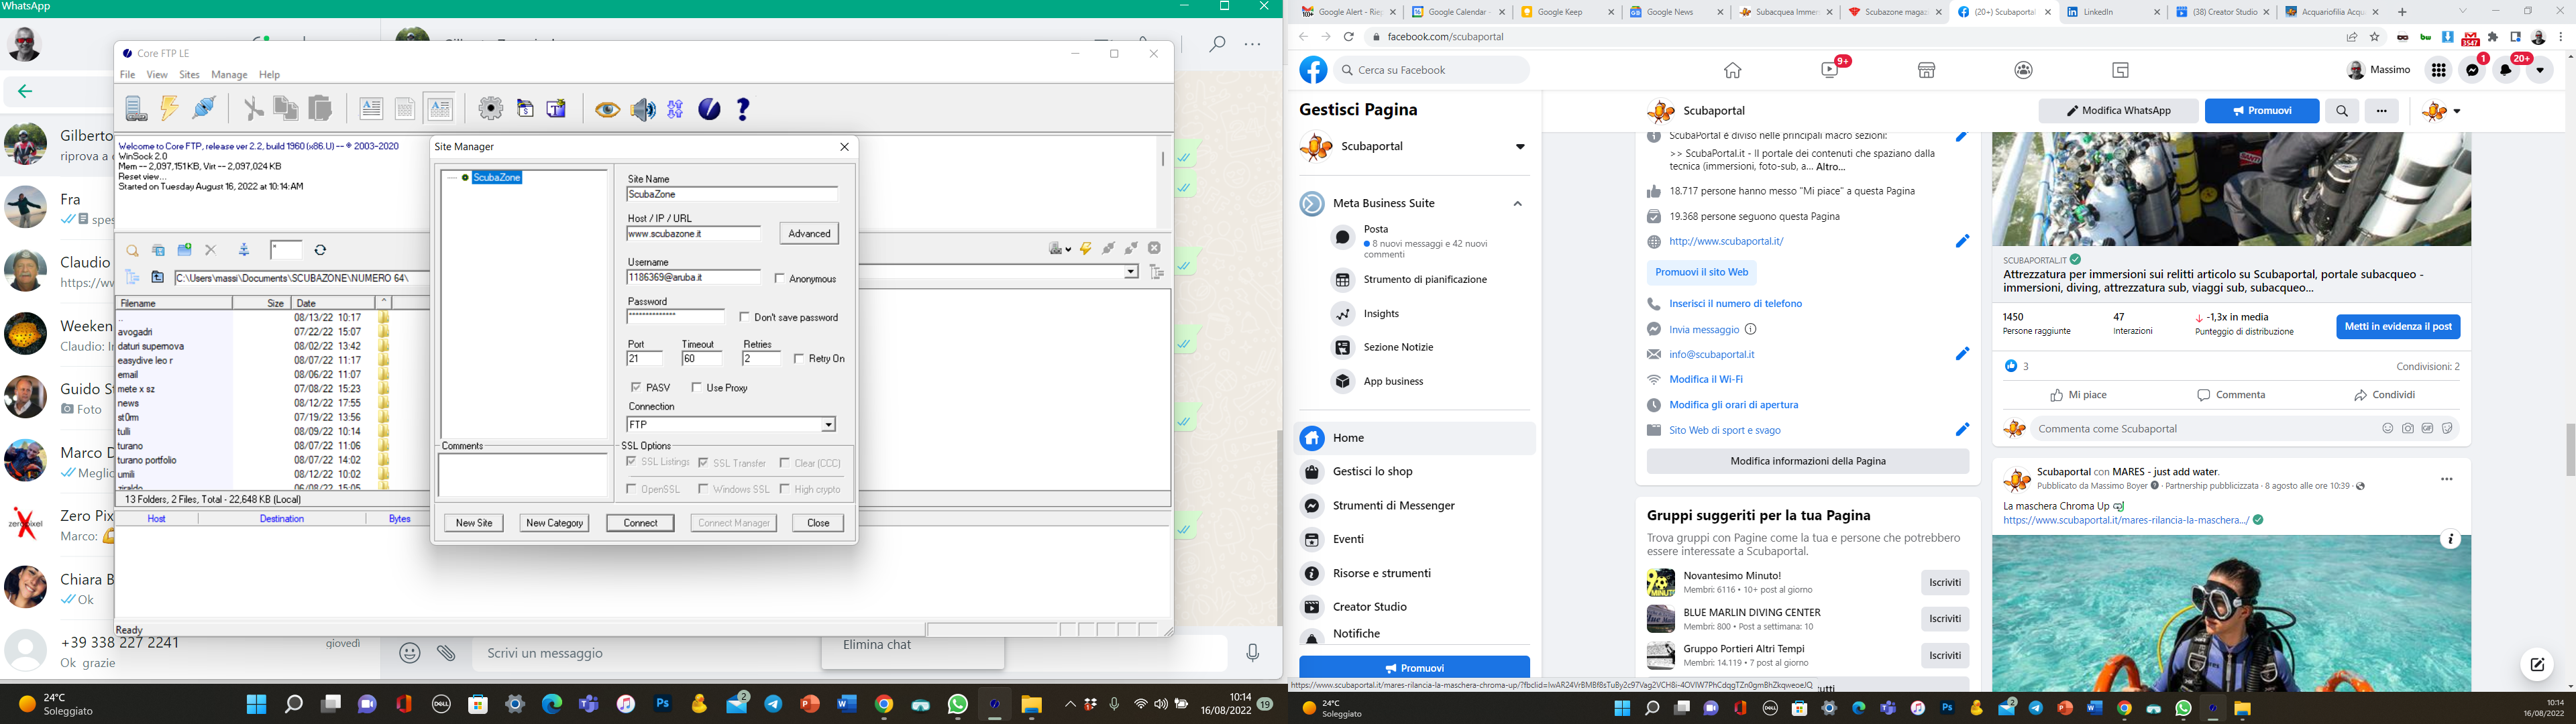Click the microphone voice message icon in WhatsApp
Image resolution: width=2576 pixels, height=724 pixels.
click(1253, 653)
